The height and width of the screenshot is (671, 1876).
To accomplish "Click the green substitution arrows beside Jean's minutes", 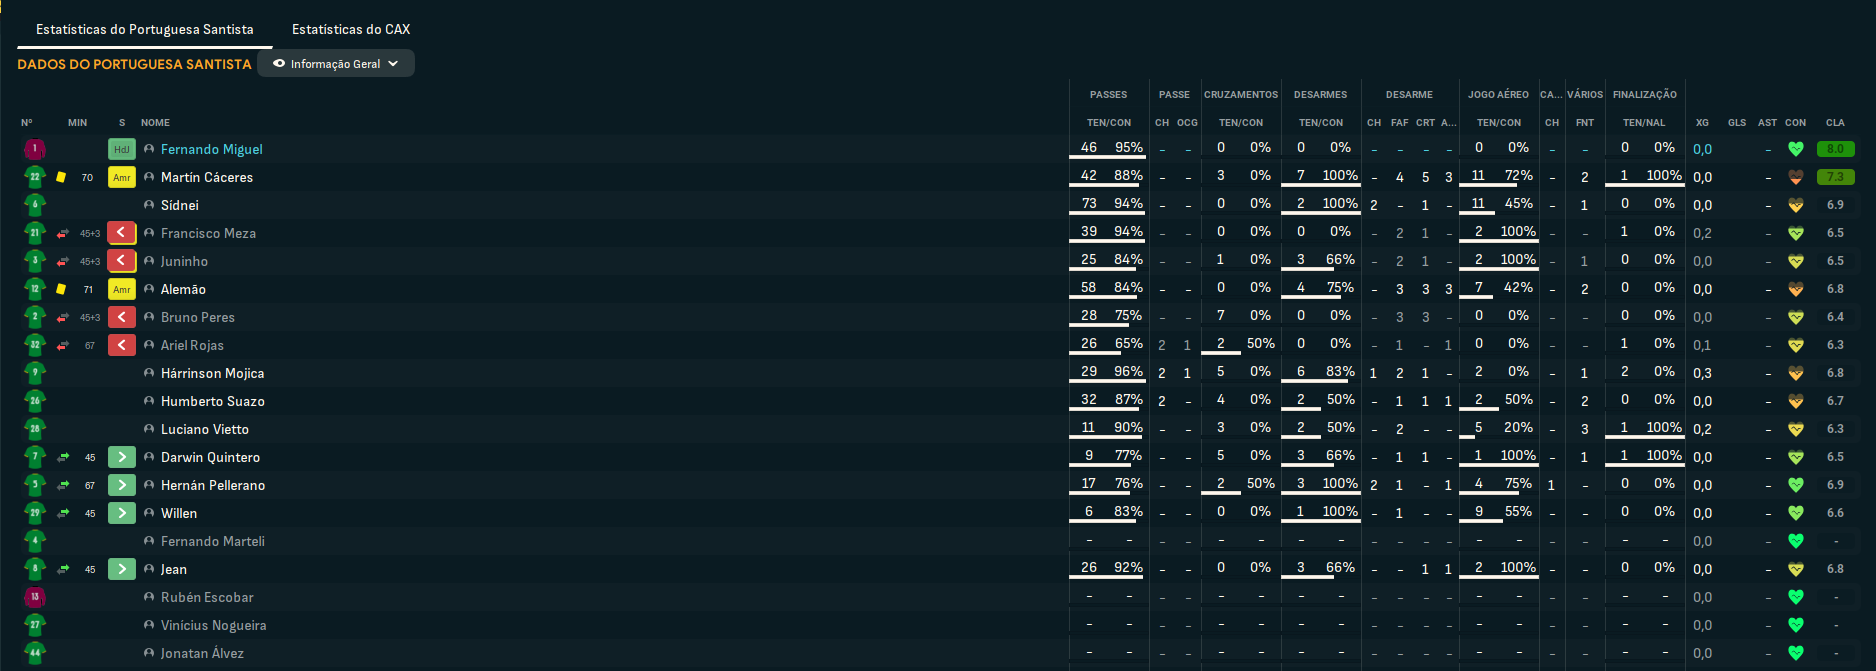I will tap(63, 569).
